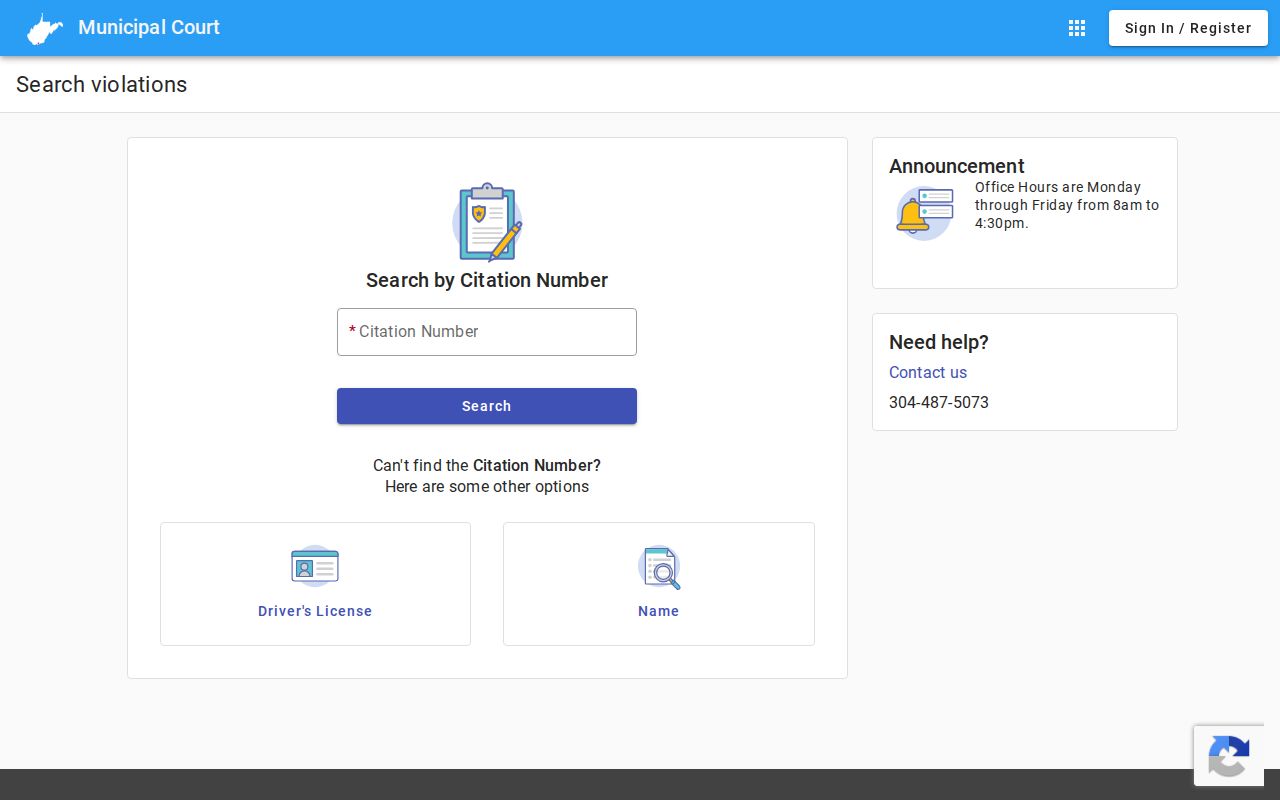
Task: Click the Announcement heading
Action: [x=957, y=166]
